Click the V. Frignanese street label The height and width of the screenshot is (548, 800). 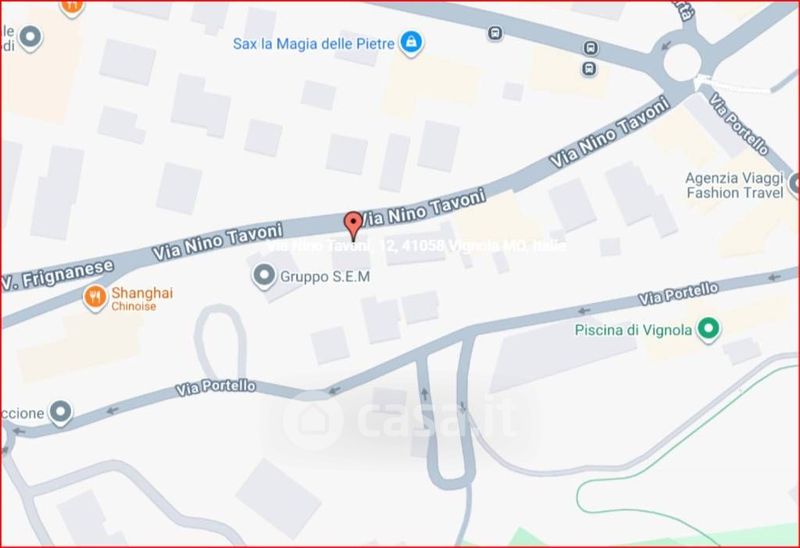click(57, 276)
